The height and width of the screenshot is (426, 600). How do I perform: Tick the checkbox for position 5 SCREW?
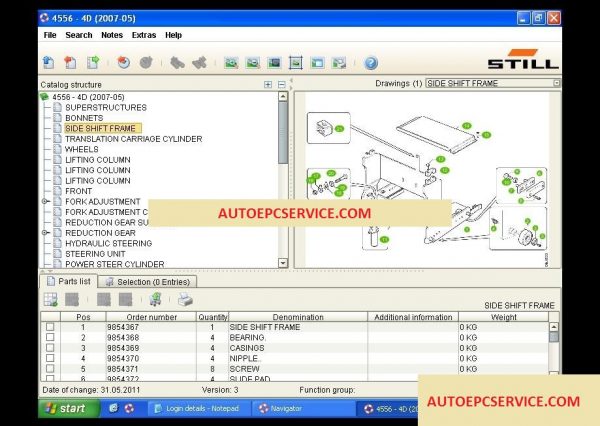pyautogui.click(x=50, y=368)
